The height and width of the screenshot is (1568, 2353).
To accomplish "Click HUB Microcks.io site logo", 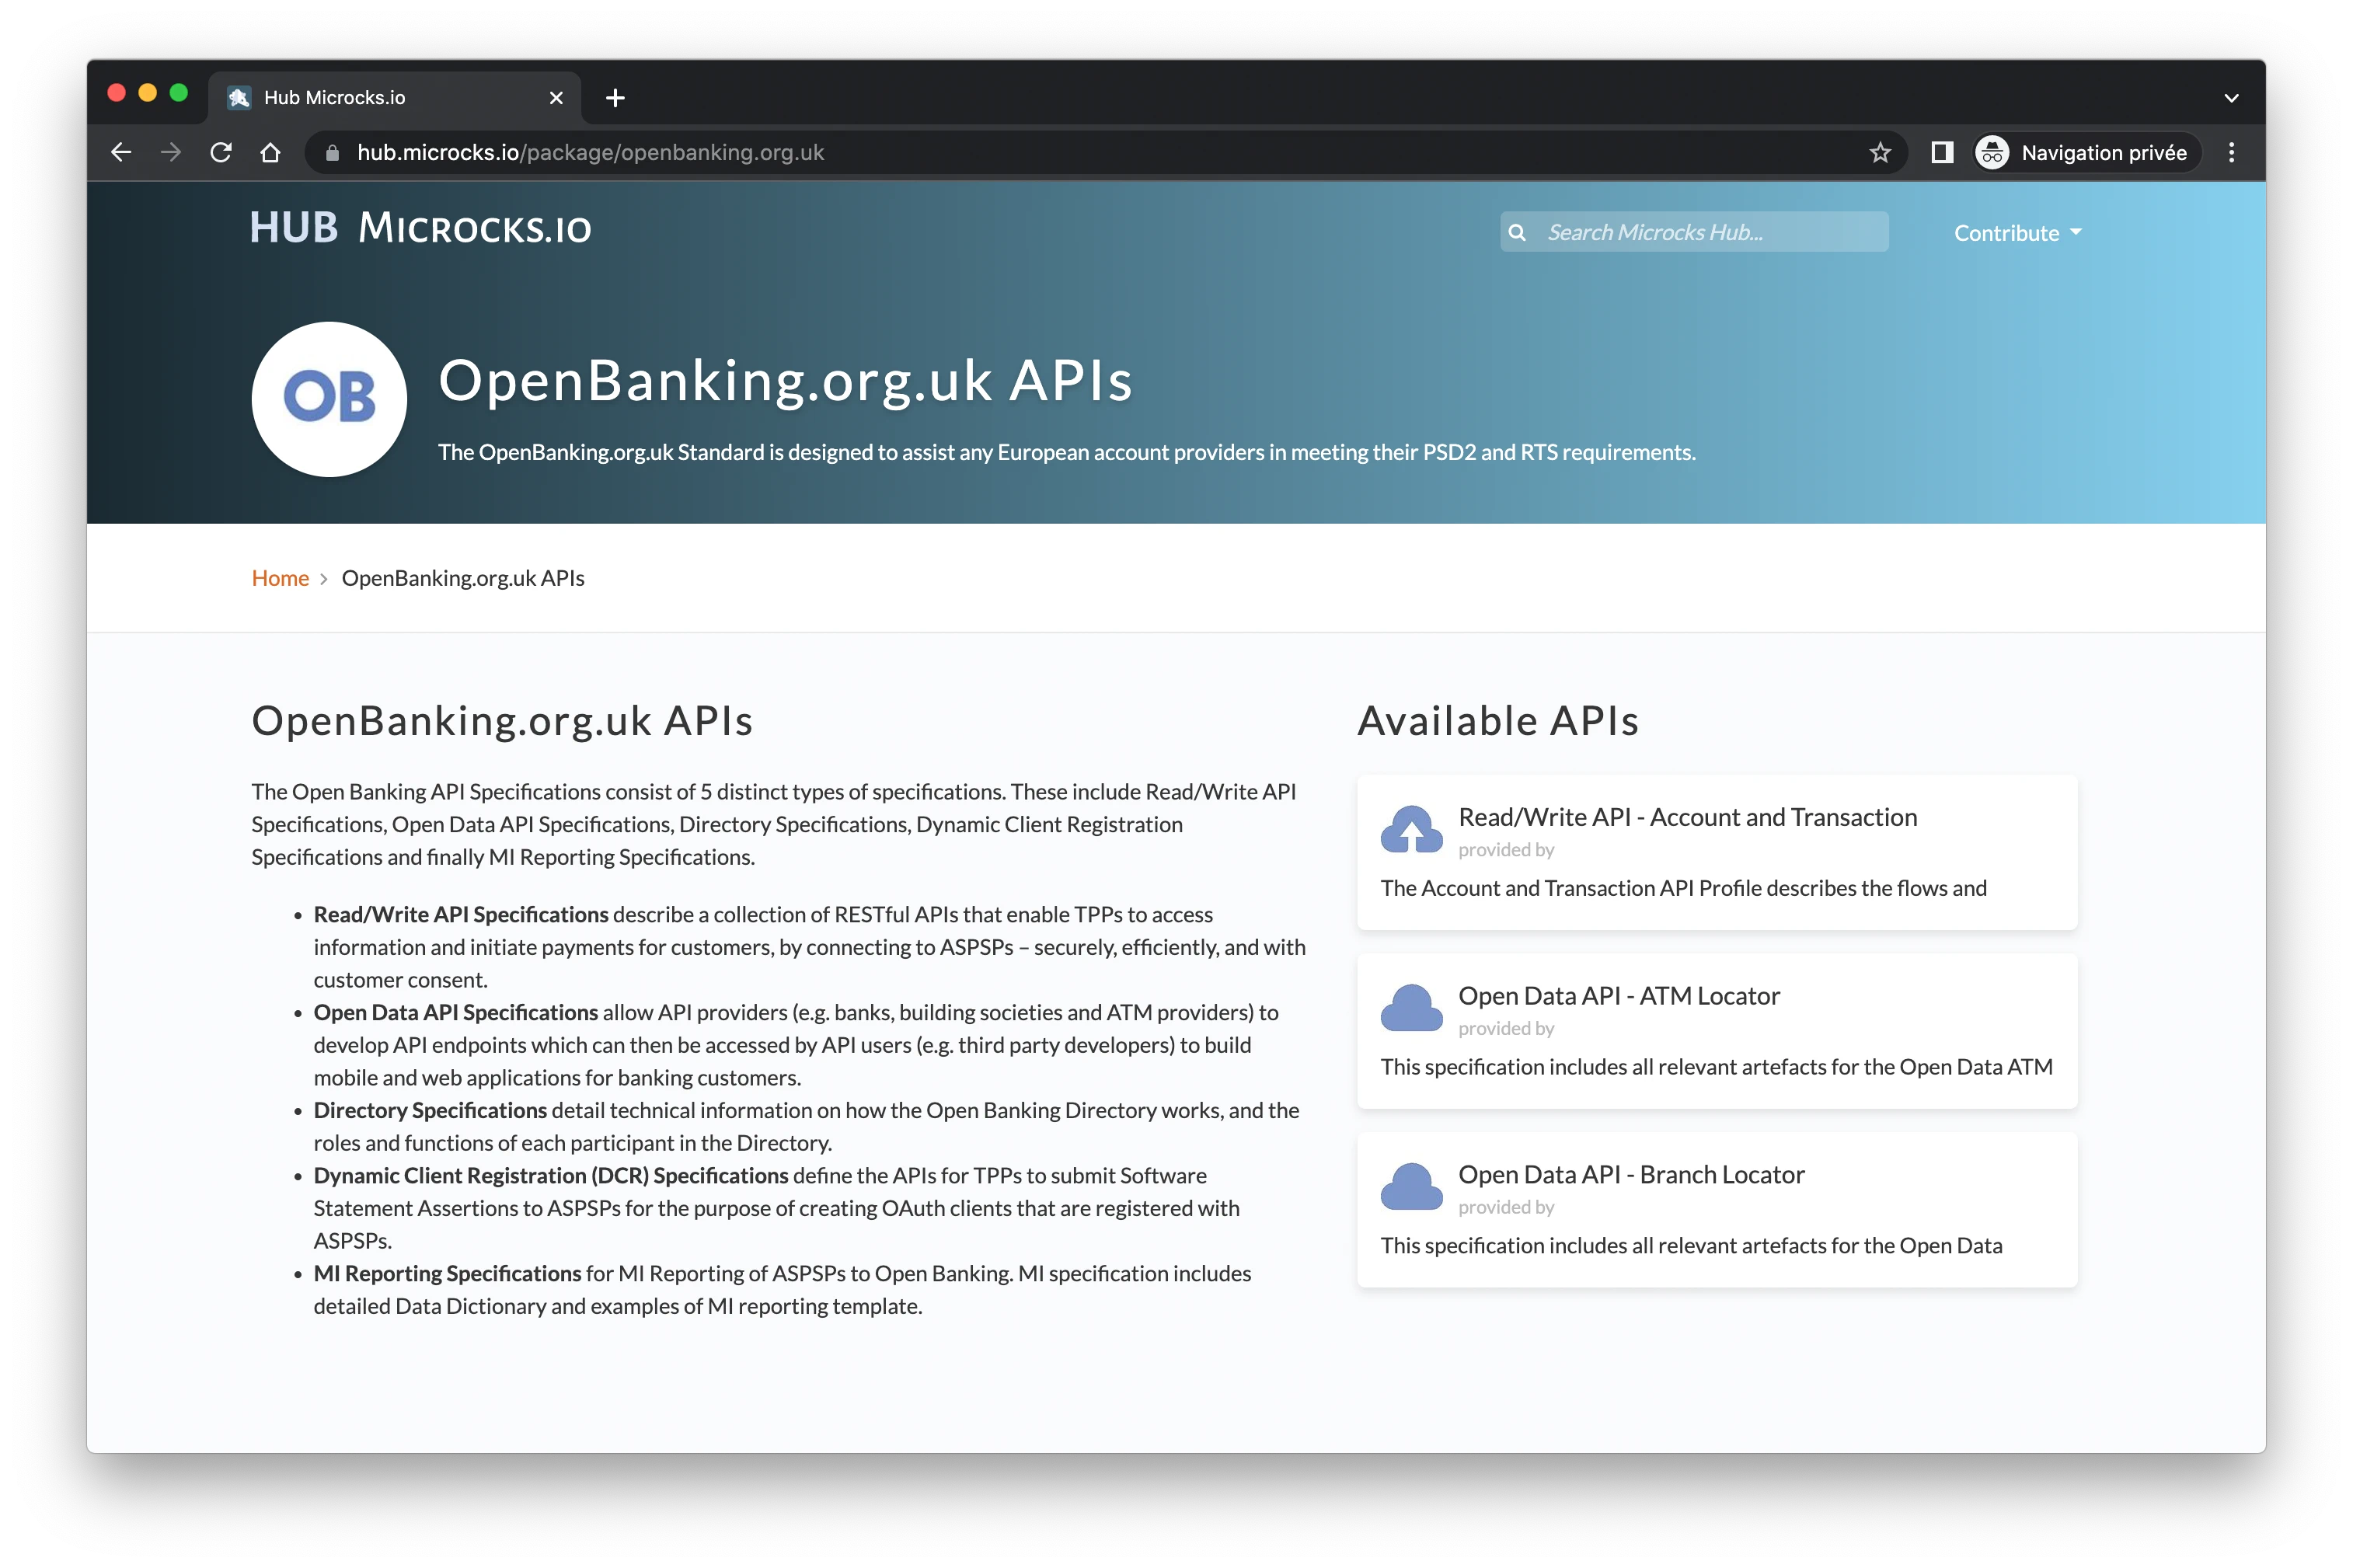I will tap(420, 228).
